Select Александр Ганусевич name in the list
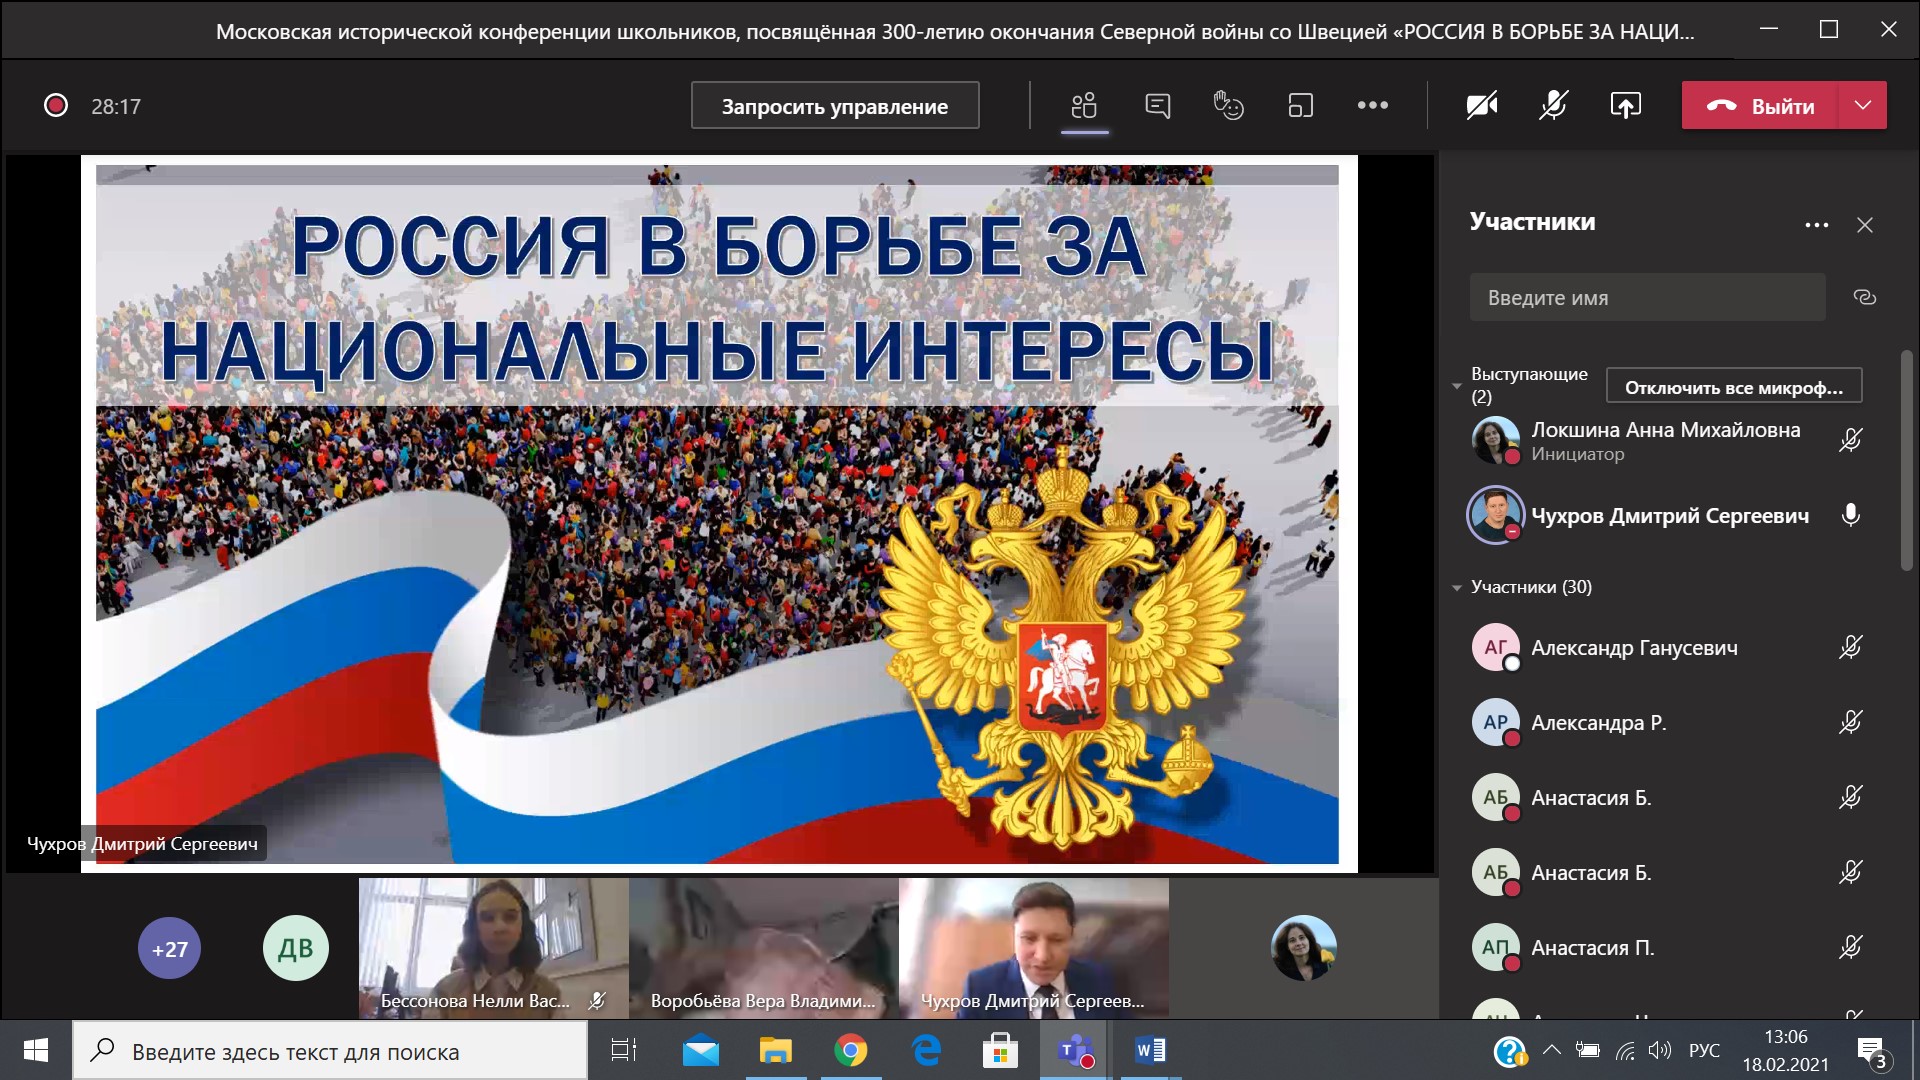Viewport: 1920px width, 1080px height. 1634,648
